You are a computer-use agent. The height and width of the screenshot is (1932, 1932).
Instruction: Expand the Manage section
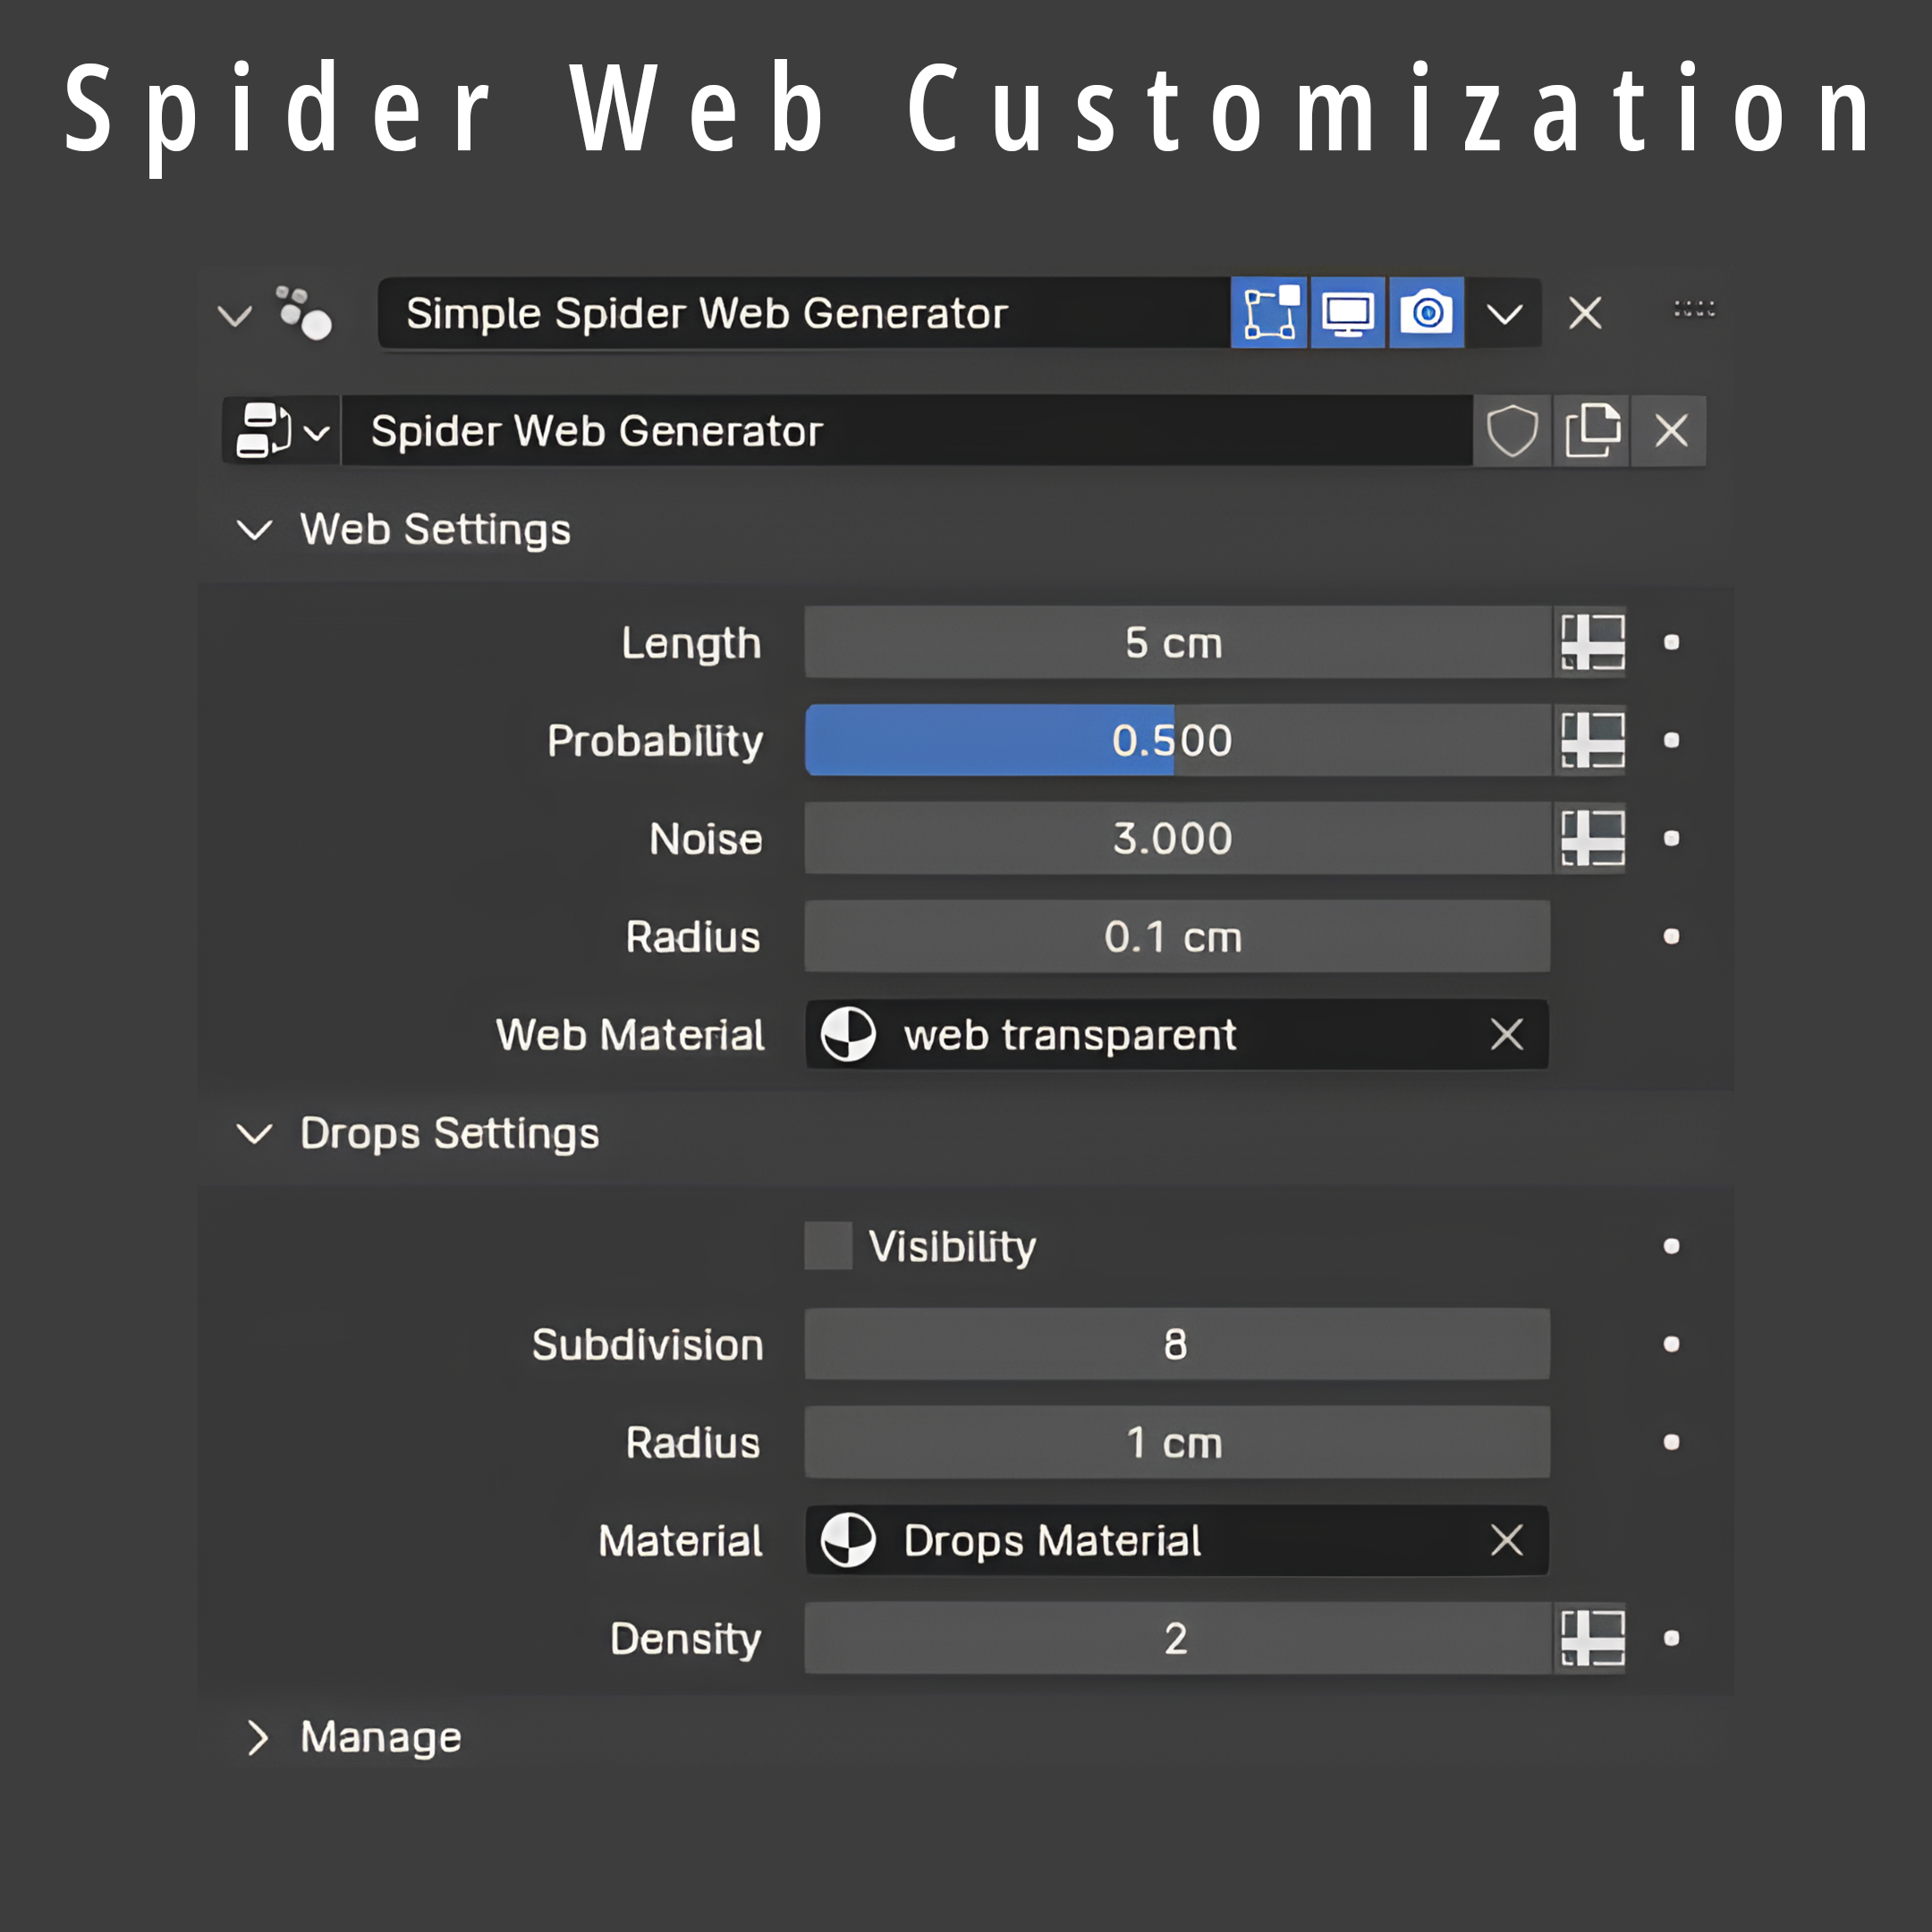[x=257, y=1738]
